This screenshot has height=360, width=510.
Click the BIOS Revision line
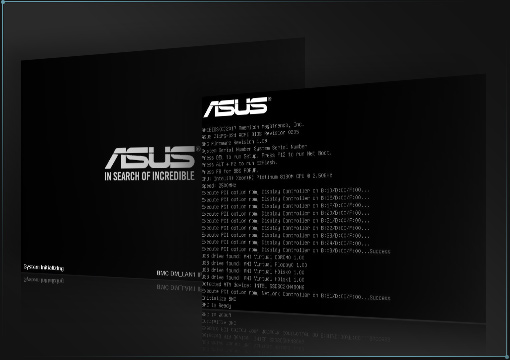[x=250, y=134]
